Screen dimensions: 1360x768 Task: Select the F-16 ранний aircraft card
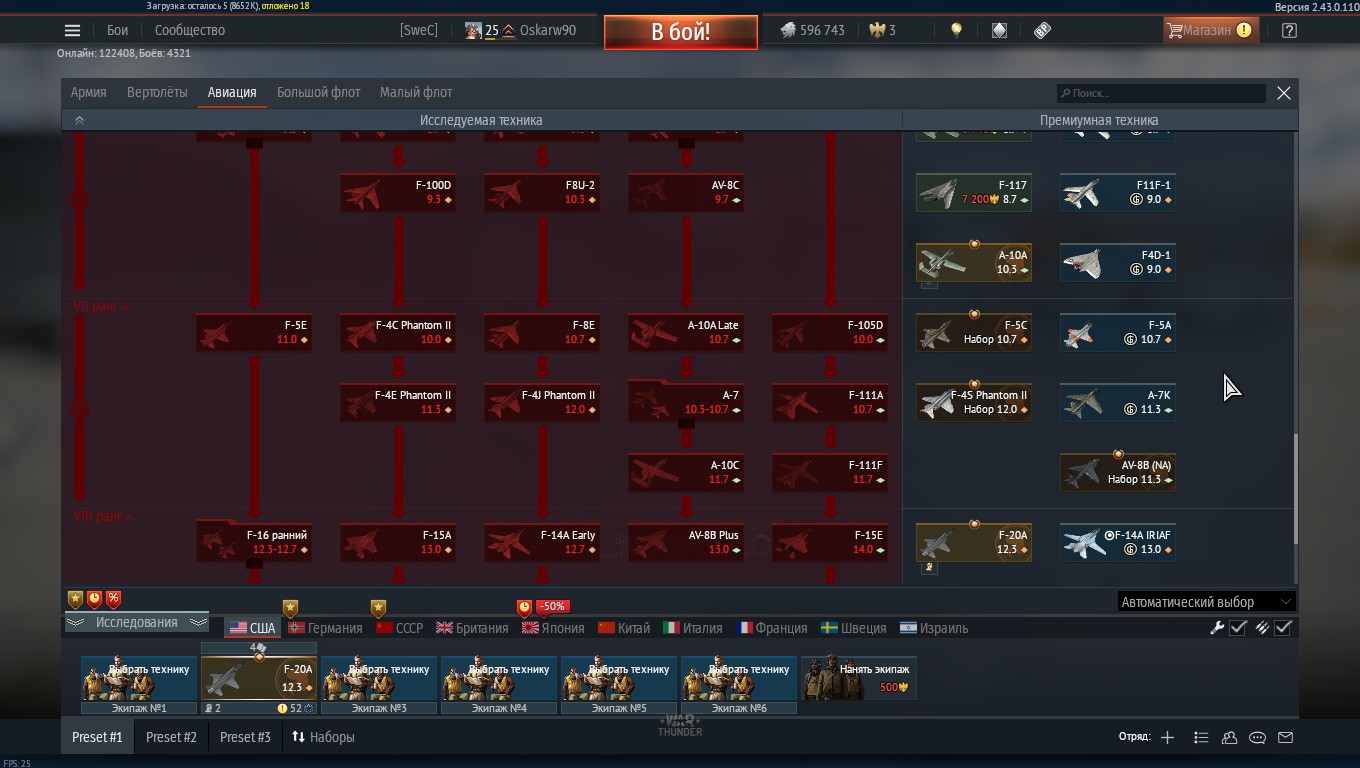tap(254, 542)
